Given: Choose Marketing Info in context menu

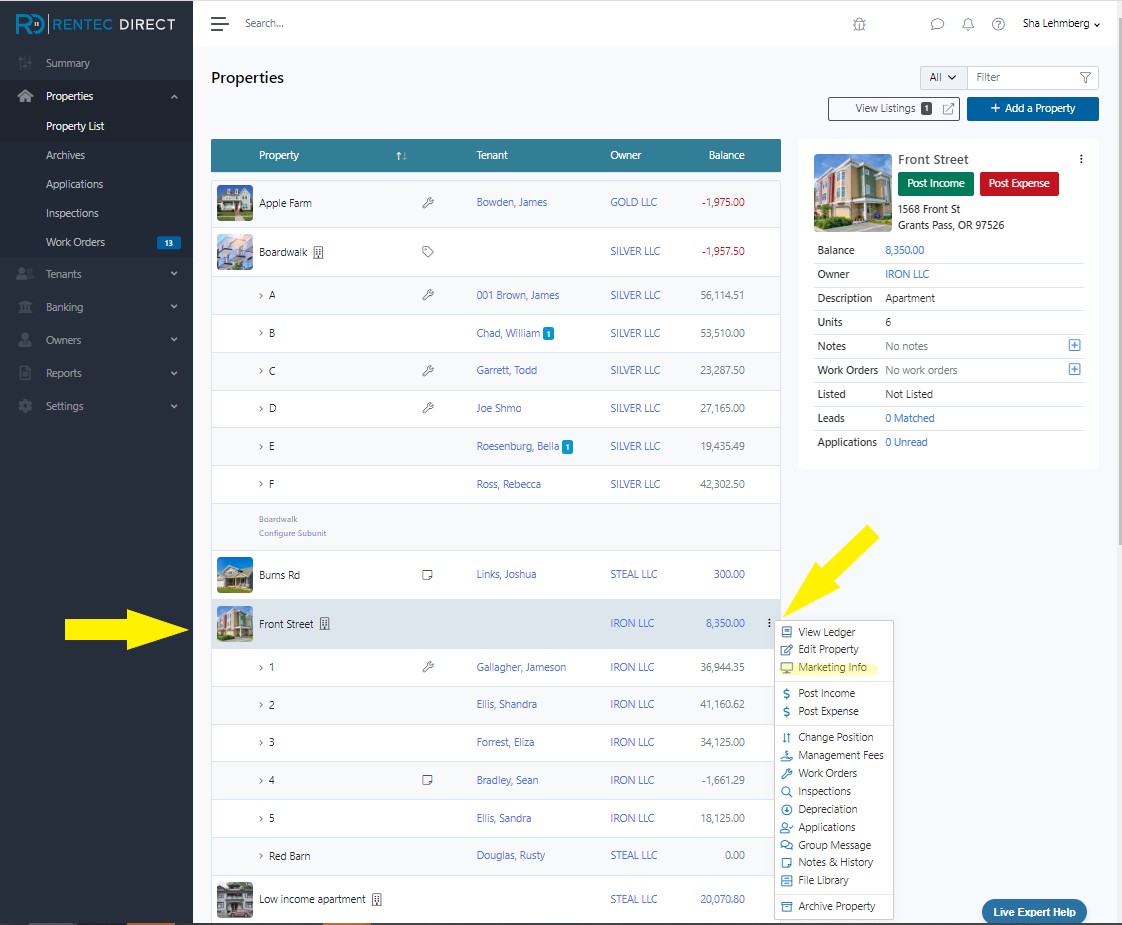Looking at the screenshot, I should click(x=832, y=667).
